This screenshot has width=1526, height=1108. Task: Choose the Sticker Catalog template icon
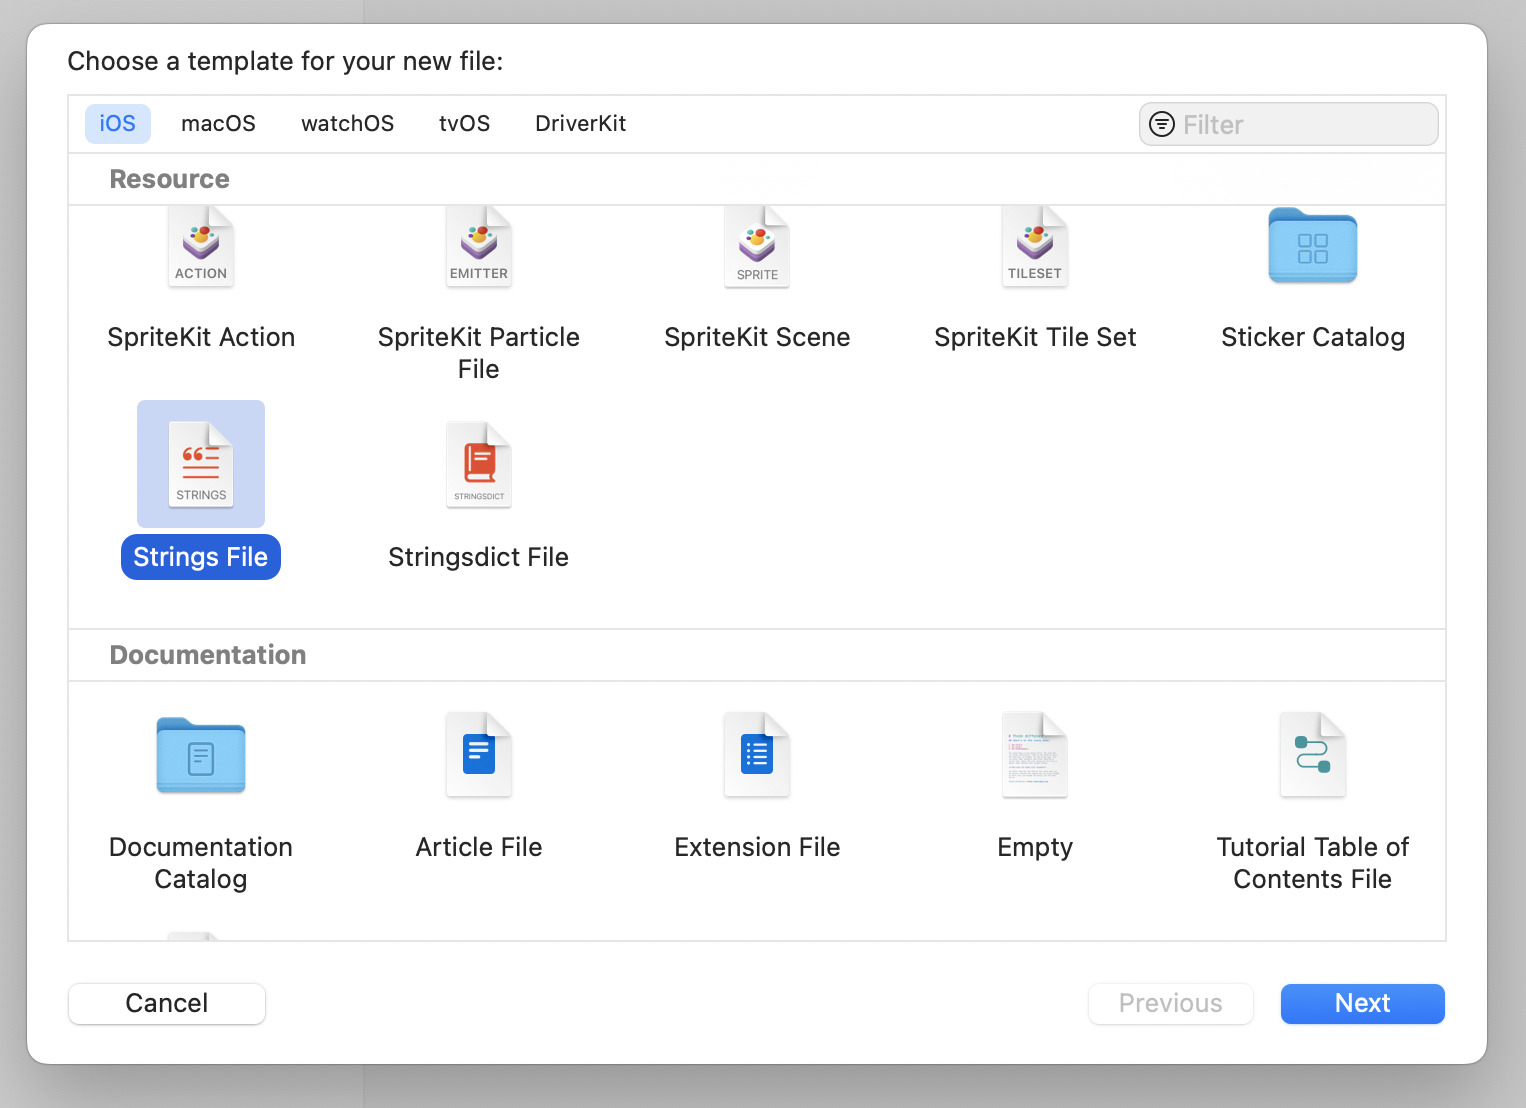pyautogui.click(x=1312, y=246)
